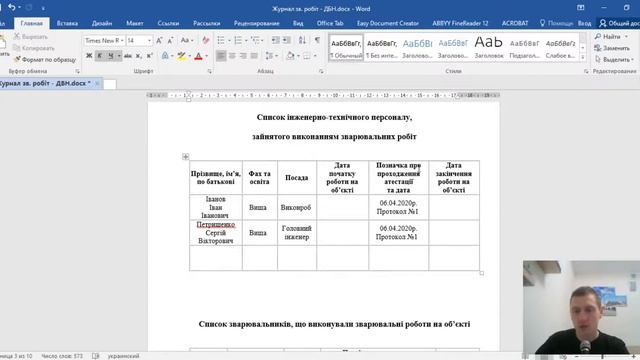
Task: Apply bulleted list icon
Action: (x=221, y=40)
